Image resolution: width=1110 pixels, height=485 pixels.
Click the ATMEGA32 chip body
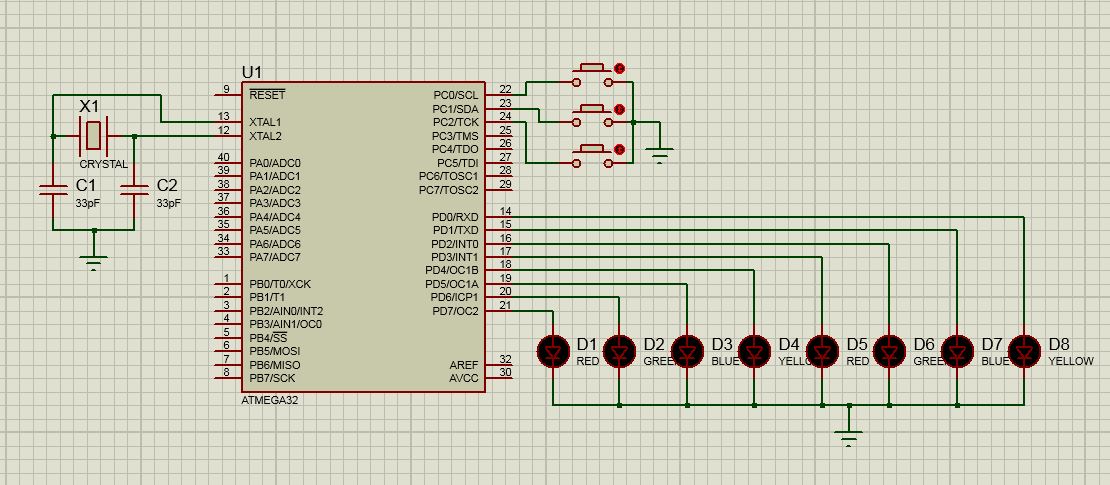tap(362, 236)
